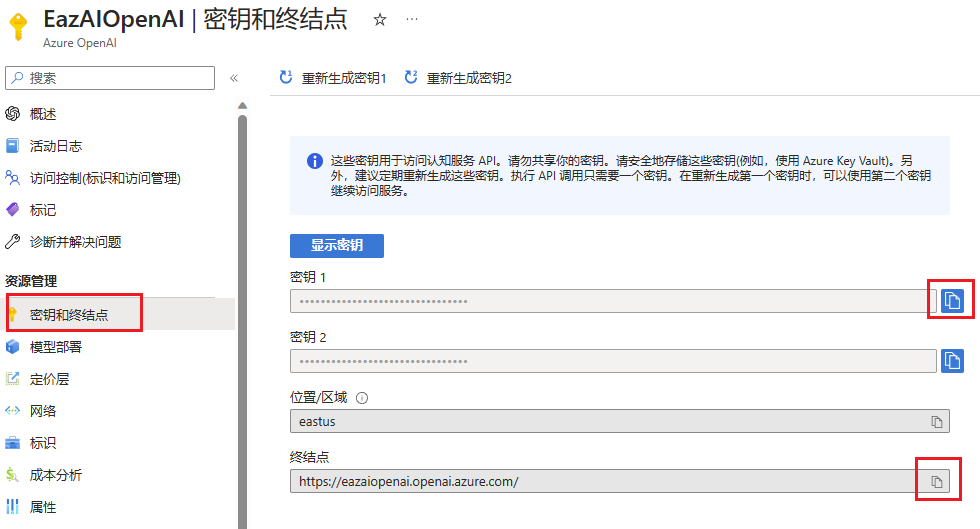Copy the 终结点 endpoint URL
Screen dimensions: 980x529
[936, 481]
